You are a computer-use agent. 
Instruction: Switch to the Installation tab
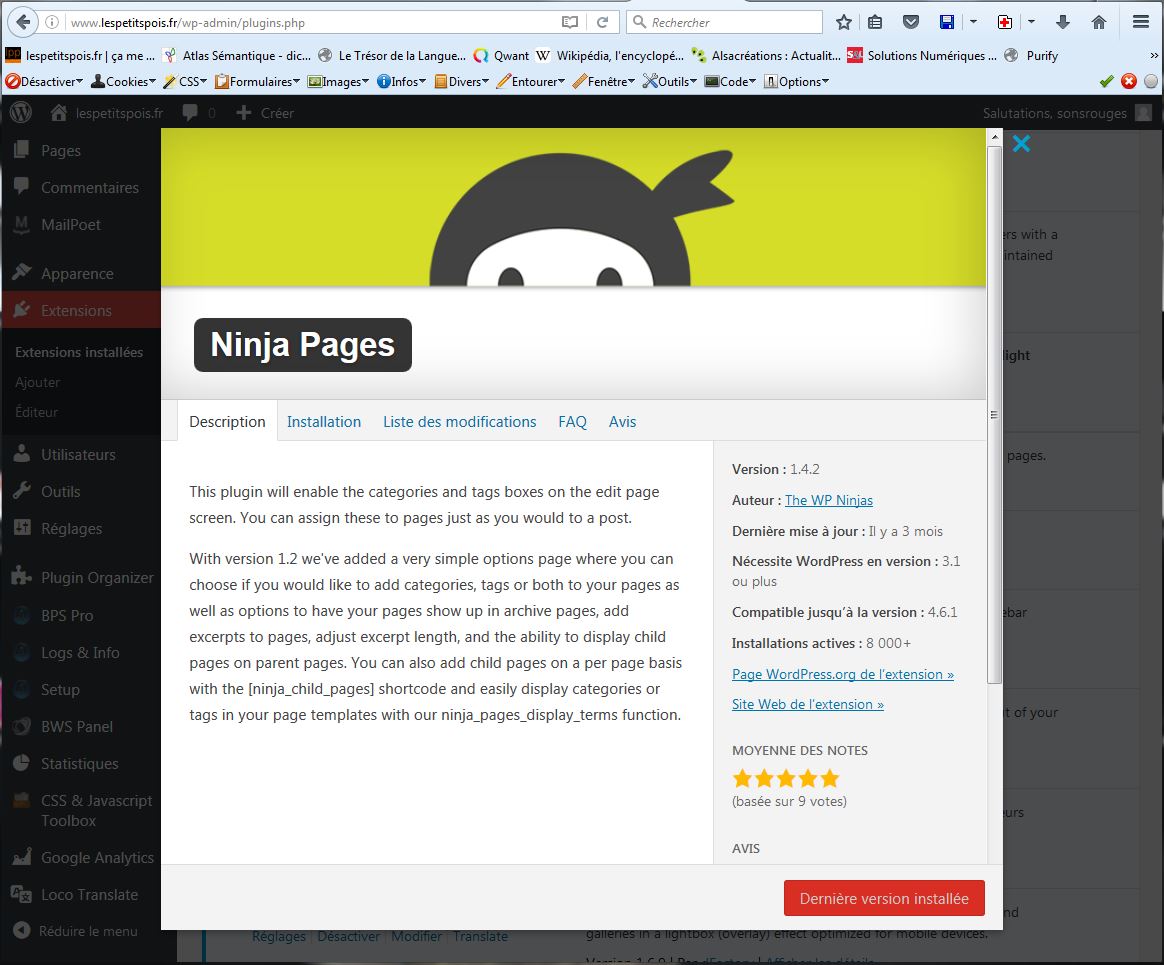[x=324, y=422]
